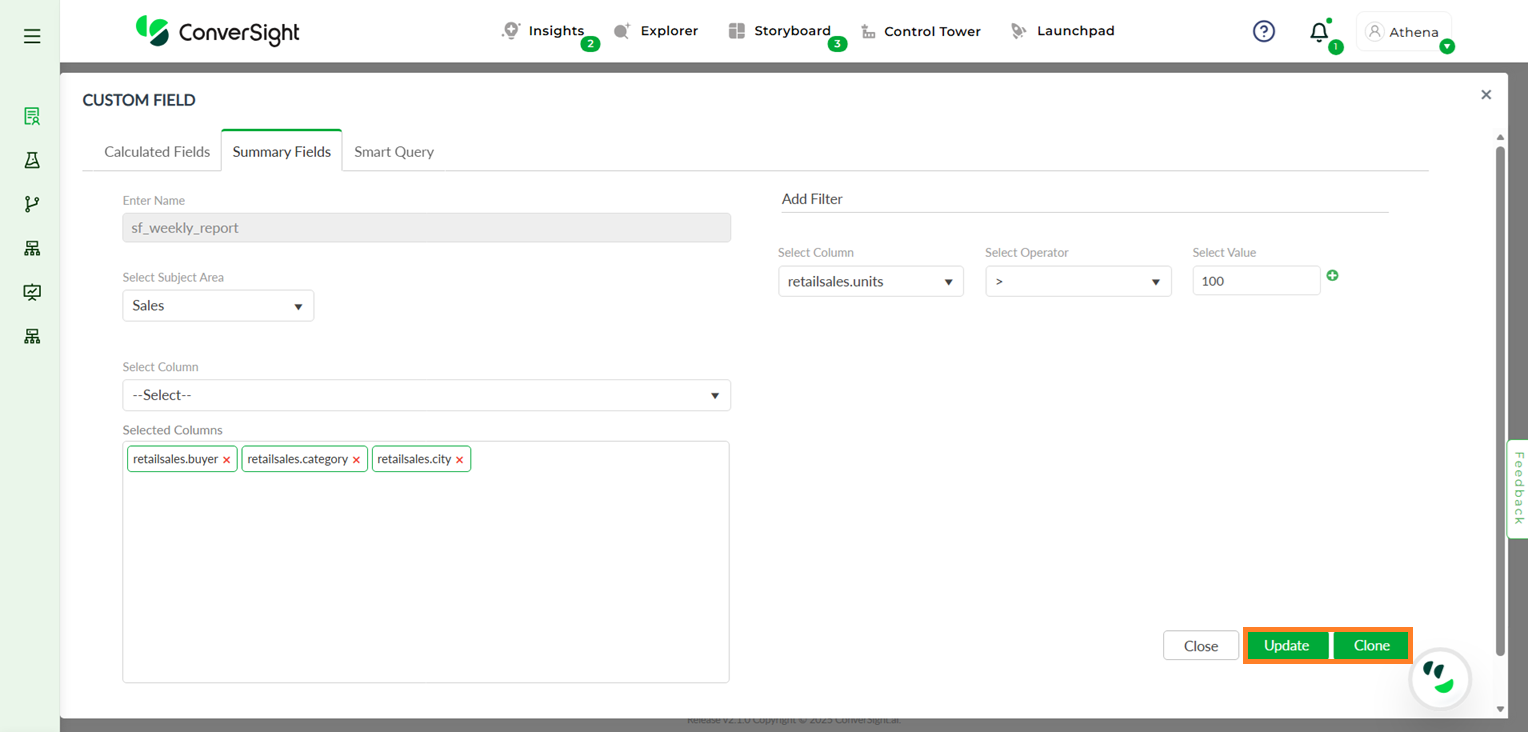Screen dimensions: 1528x732
Task: Click the help question mark icon
Action: pyautogui.click(x=1264, y=32)
